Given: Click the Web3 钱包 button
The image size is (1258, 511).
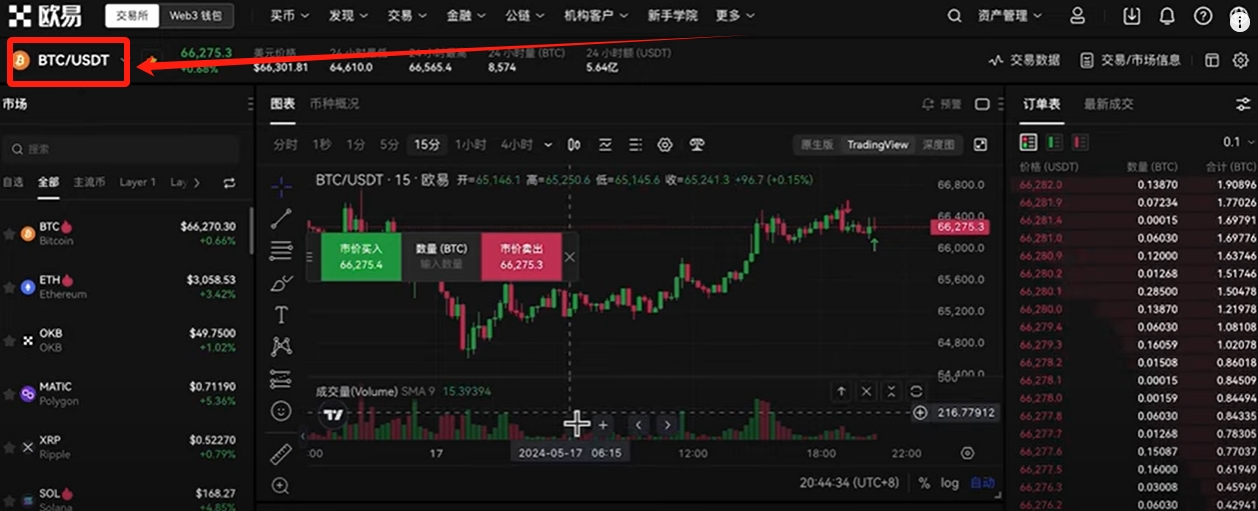Looking at the screenshot, I should (197, 16).
